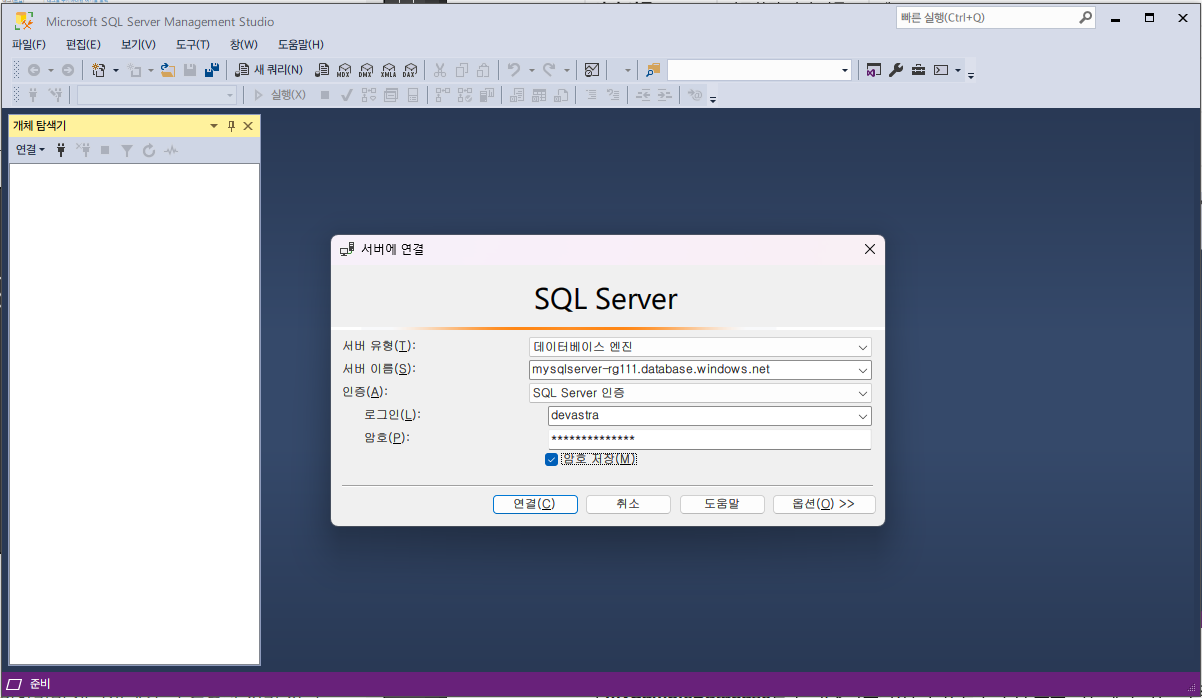1202x698 pixels.
Task: Click the 취소 cancel button
Action: click(628, 504)
